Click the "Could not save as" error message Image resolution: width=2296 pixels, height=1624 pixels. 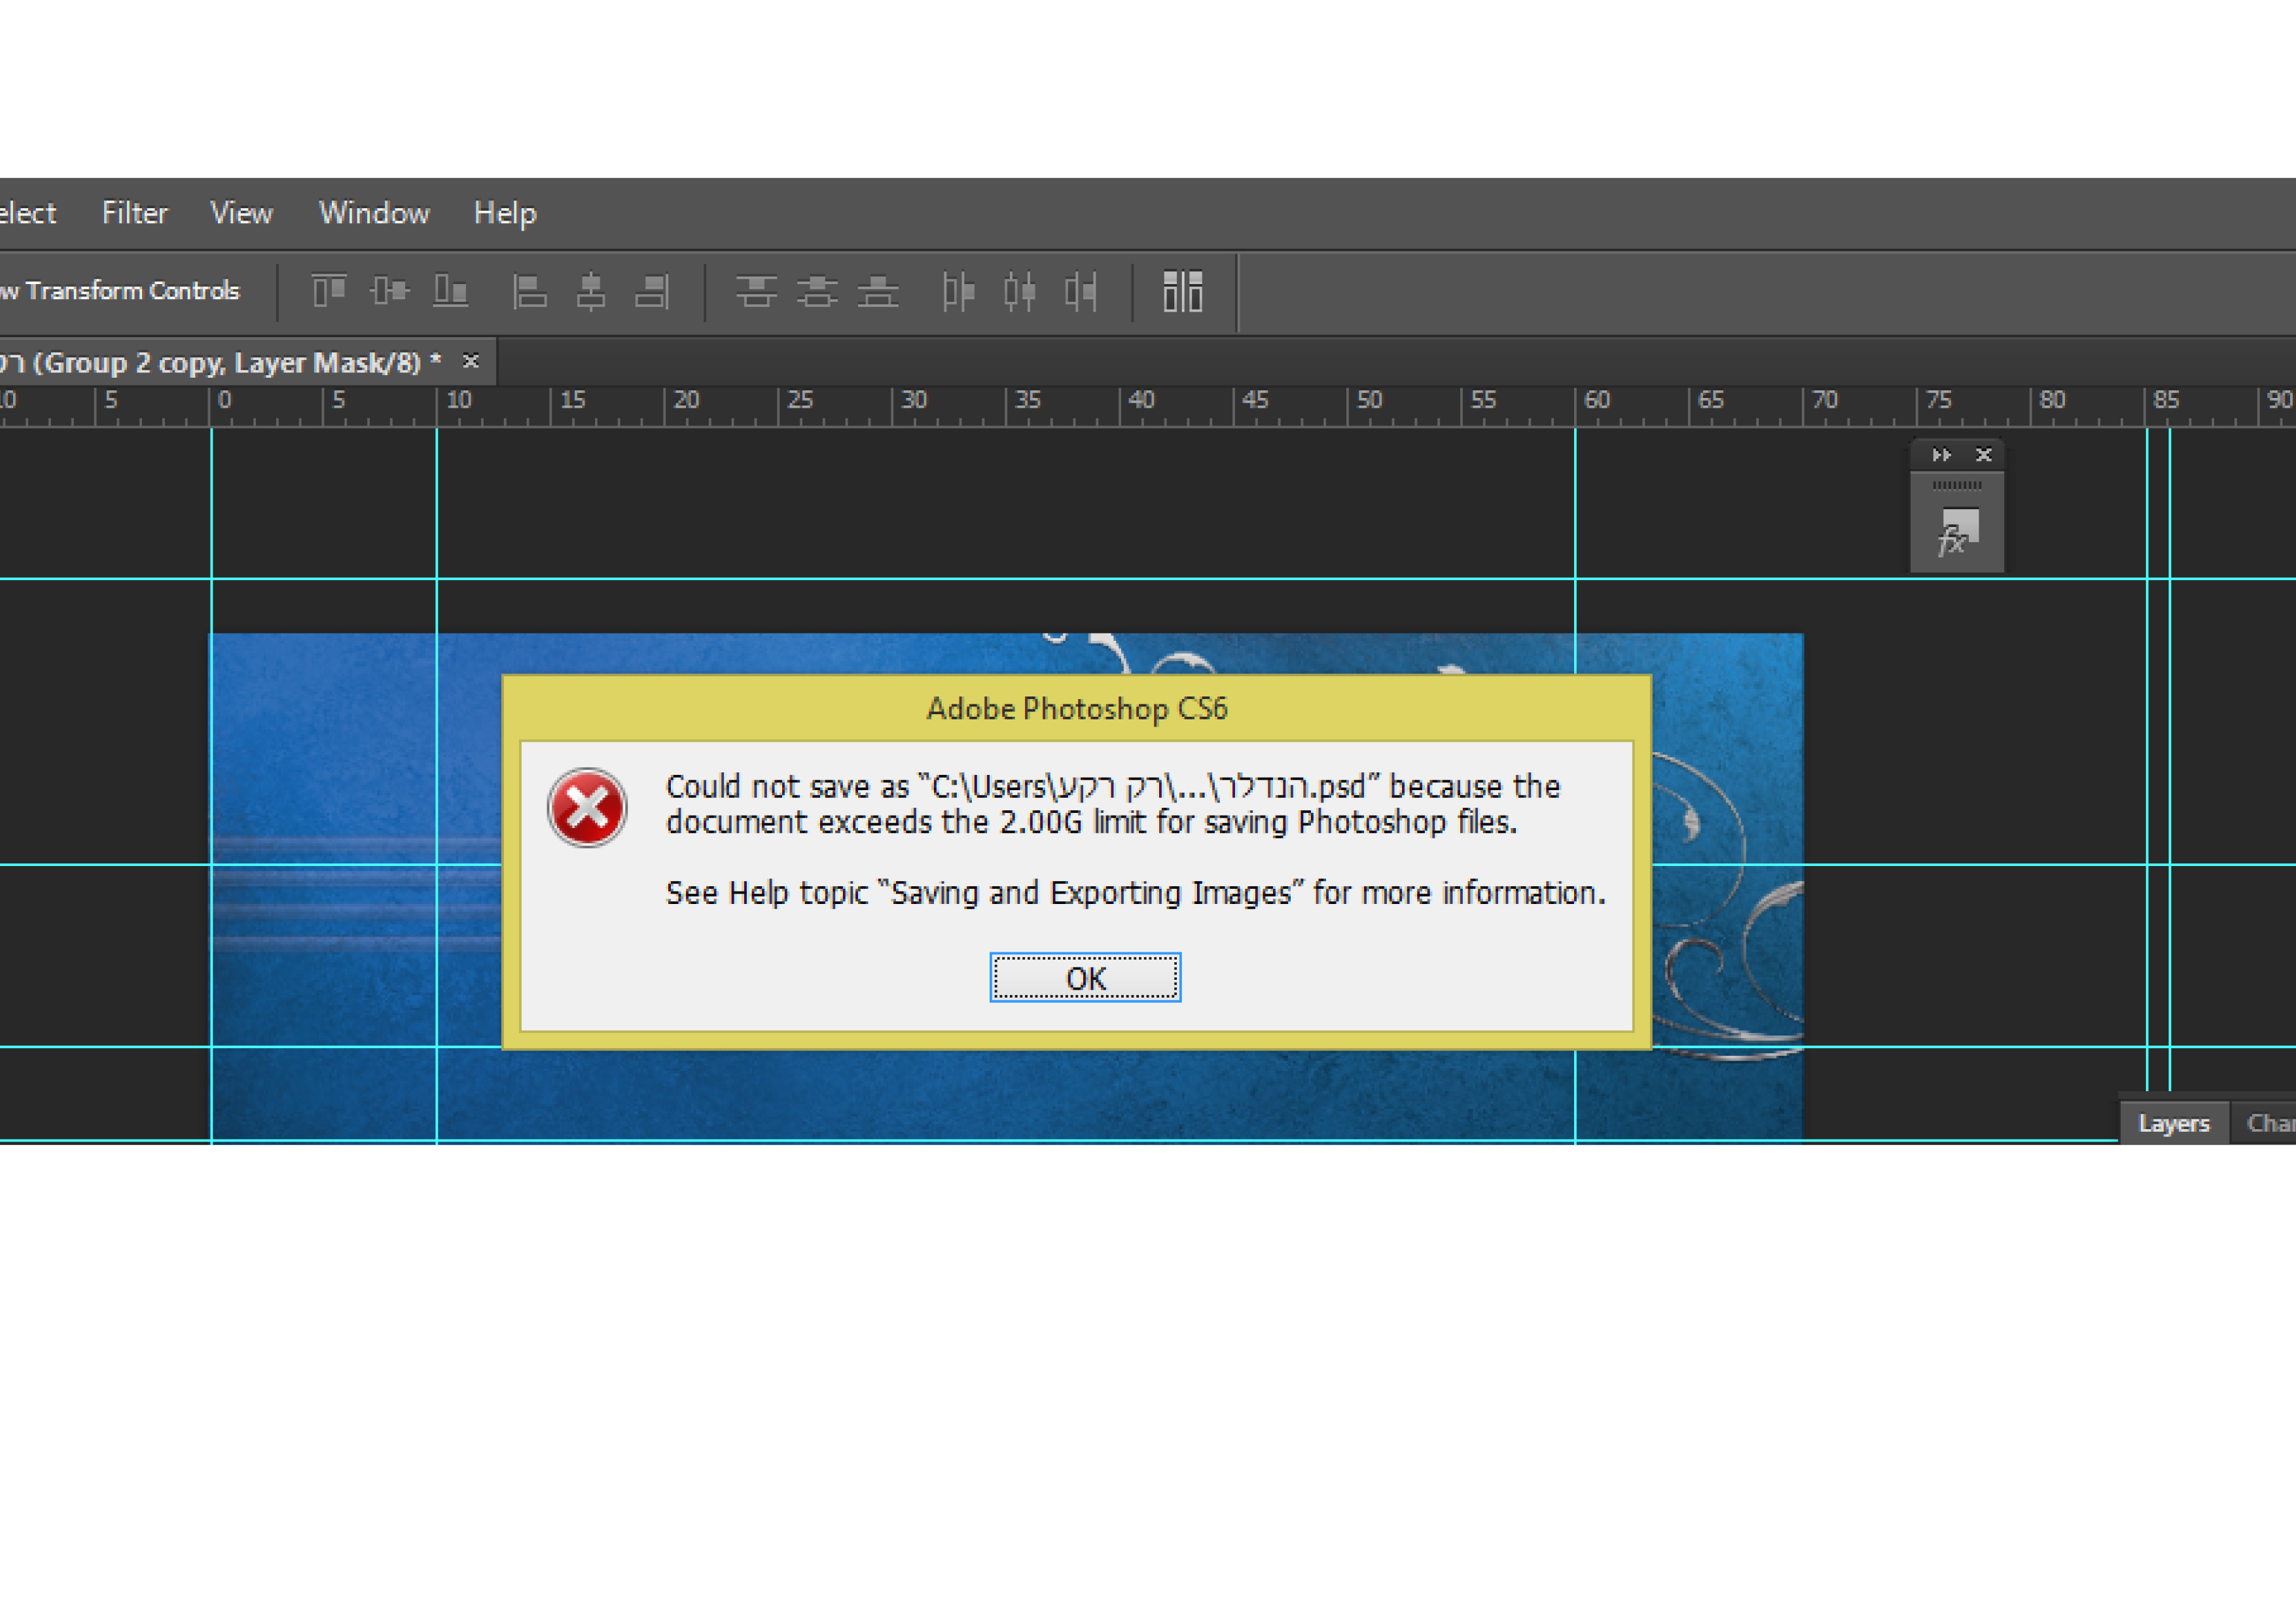point(1113,804)
